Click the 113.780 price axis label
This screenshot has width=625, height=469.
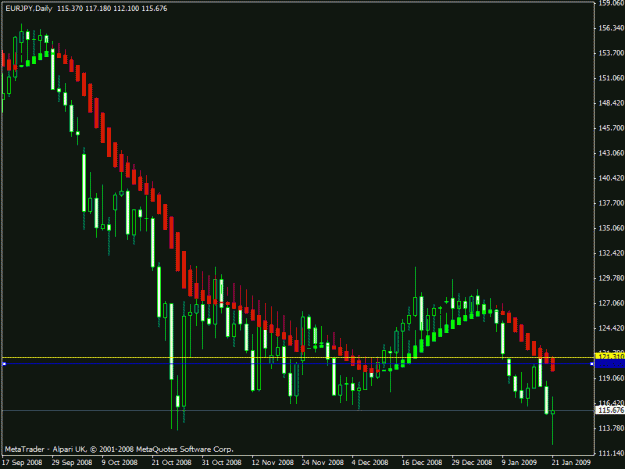[x=611, y=428]
